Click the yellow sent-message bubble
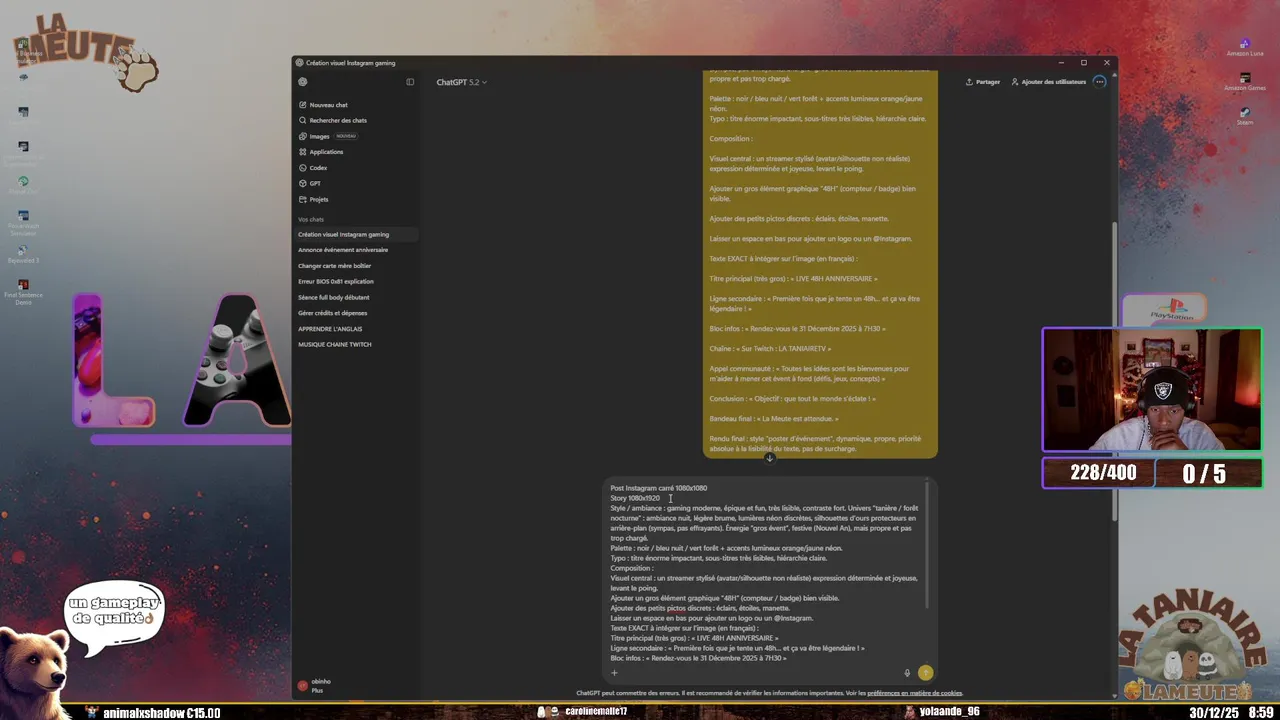This screenshot has width=1280, height=720. [820, 264]
